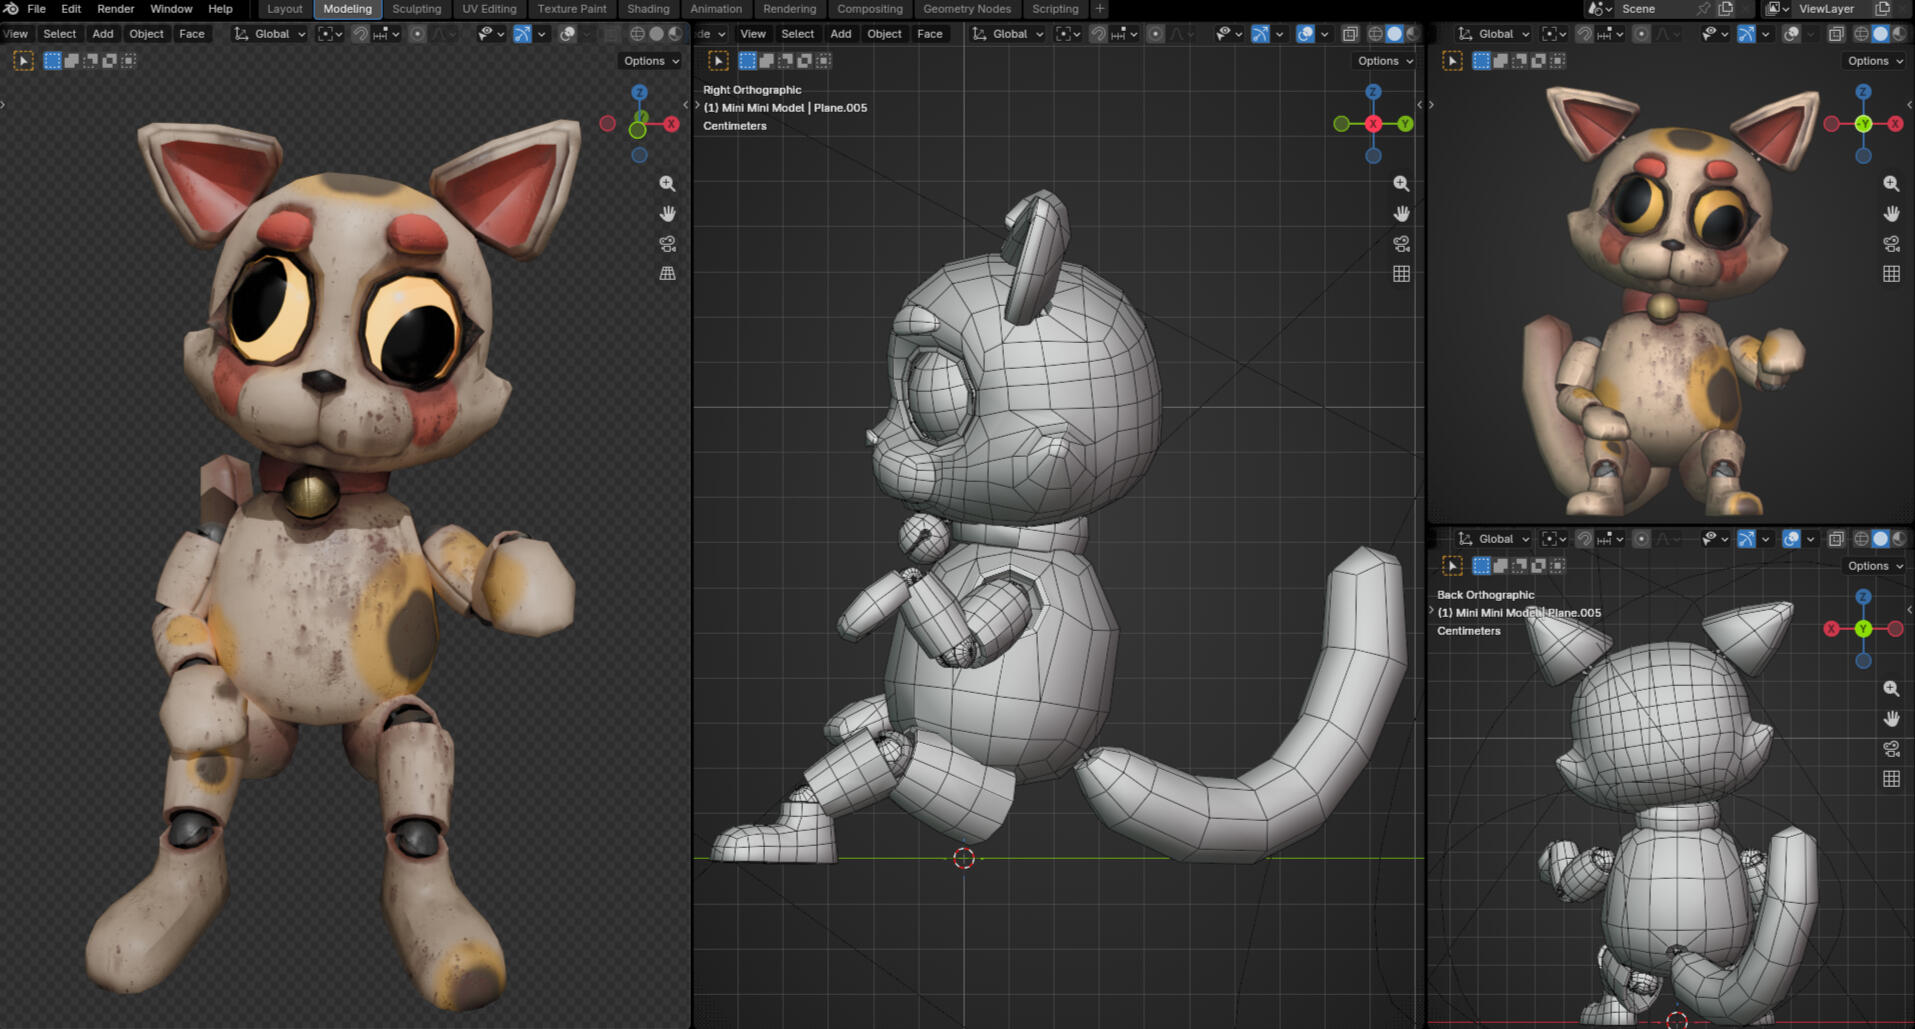The image size is (1915, 1029).
Task: Toggle snapping magnet in Back Orthographic viewport
Action: click(1584, 539)
